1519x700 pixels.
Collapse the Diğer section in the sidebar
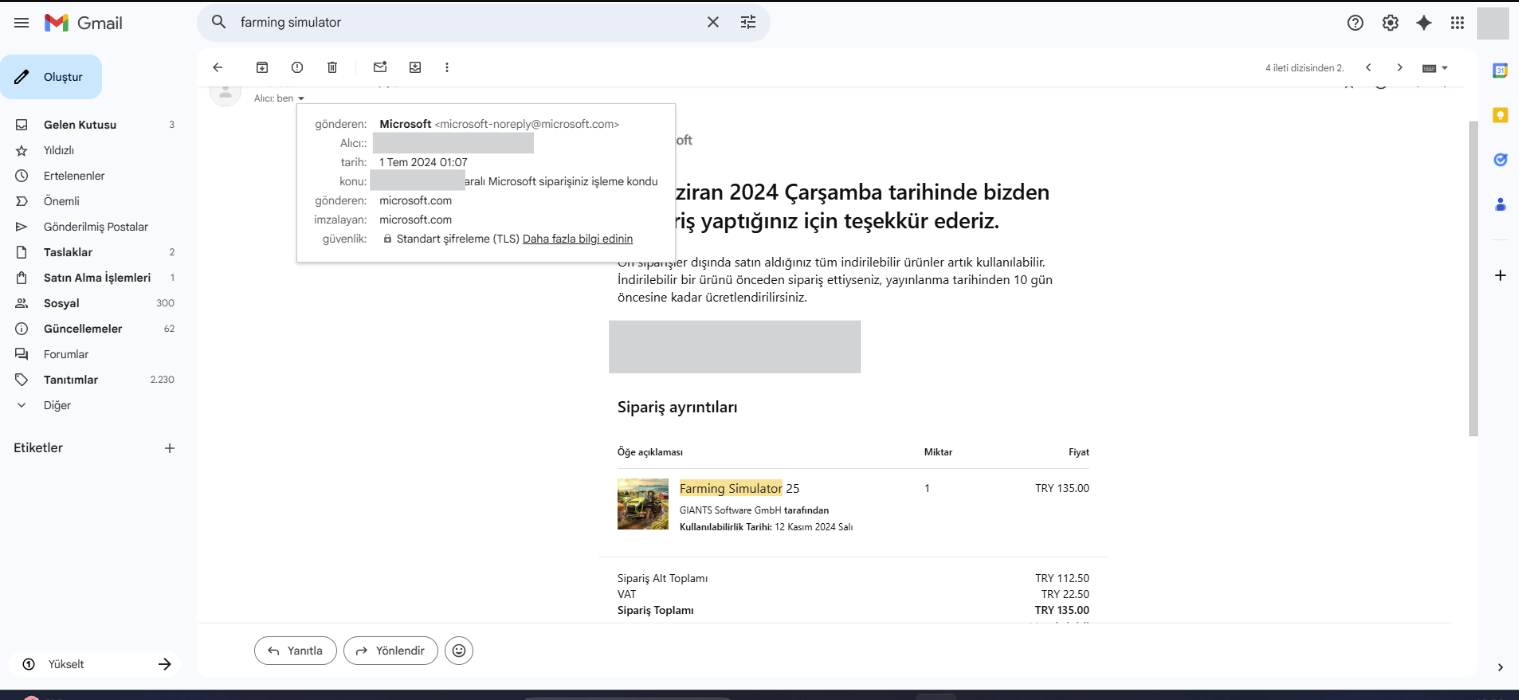[x=23, y=405]
